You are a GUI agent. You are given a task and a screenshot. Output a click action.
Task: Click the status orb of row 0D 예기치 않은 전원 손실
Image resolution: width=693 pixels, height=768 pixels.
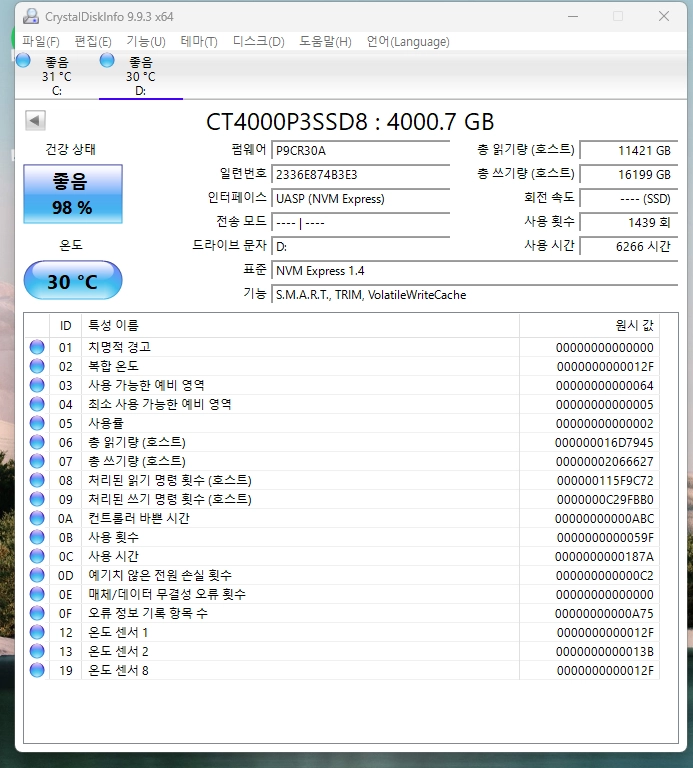[x=37, y=575]
